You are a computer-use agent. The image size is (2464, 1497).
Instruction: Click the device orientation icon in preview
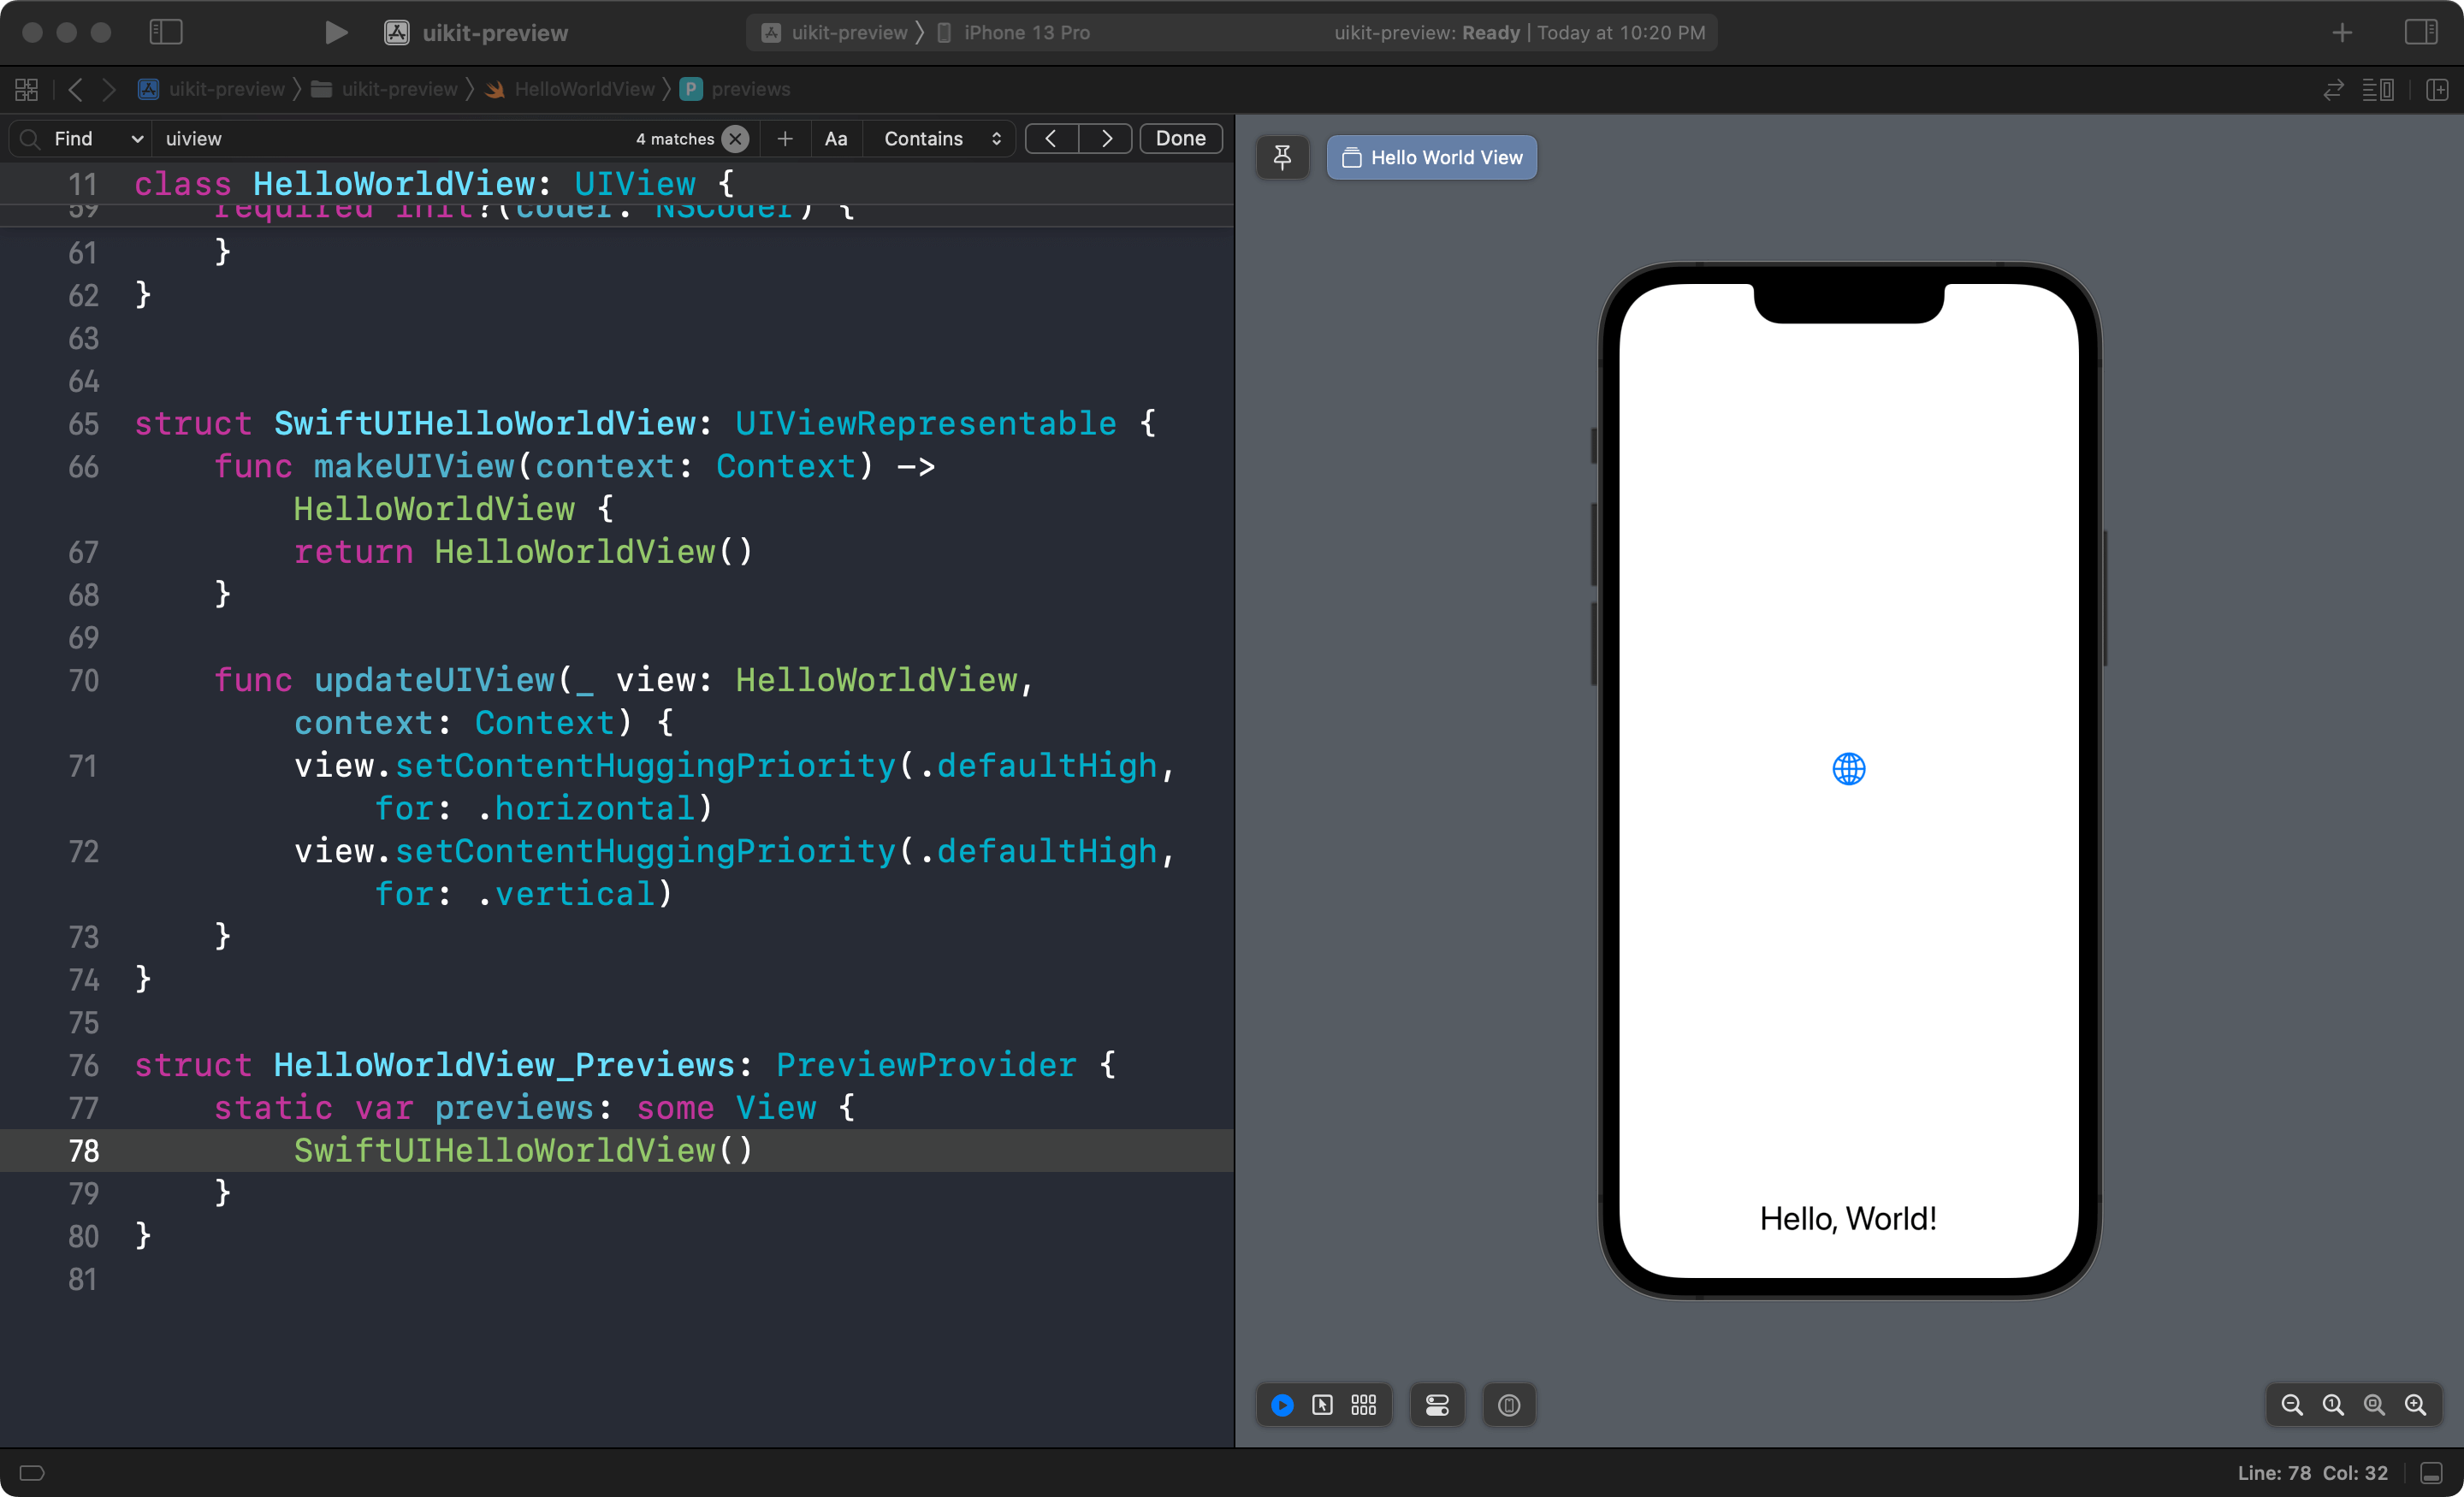1508,1404
